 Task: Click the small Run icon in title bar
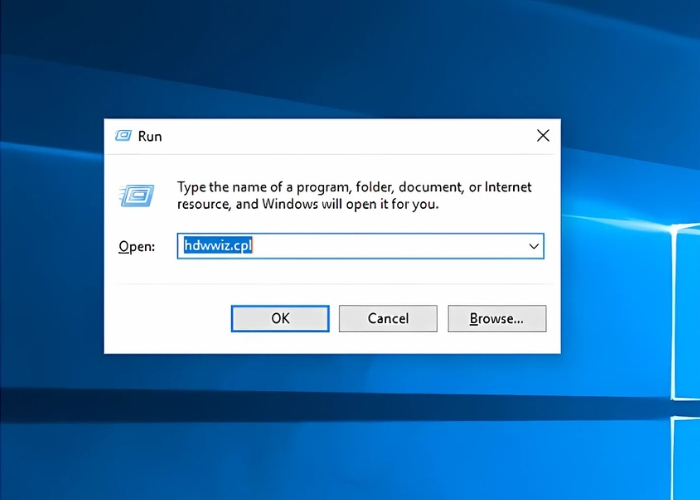(x=123, y=135)
